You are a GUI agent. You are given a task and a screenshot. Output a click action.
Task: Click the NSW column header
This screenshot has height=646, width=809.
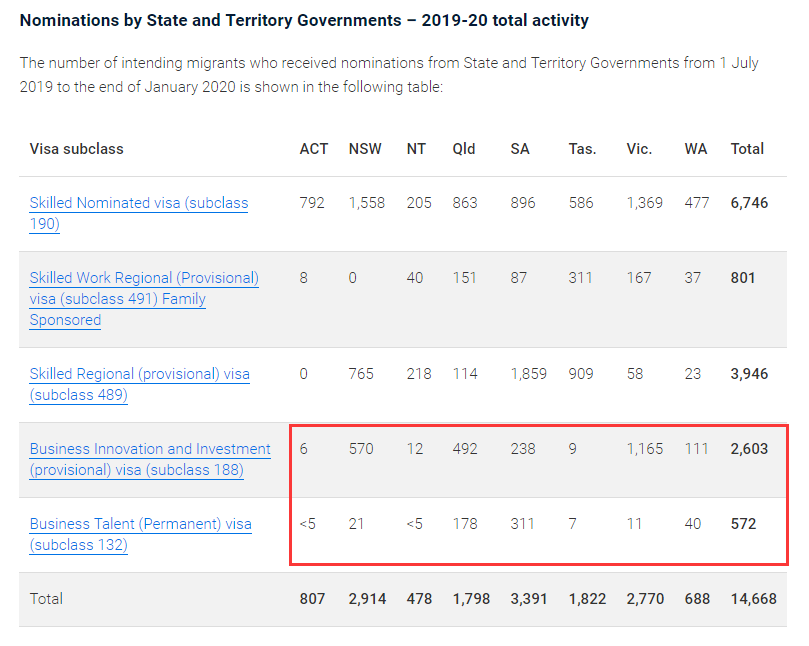pos(364,149)
